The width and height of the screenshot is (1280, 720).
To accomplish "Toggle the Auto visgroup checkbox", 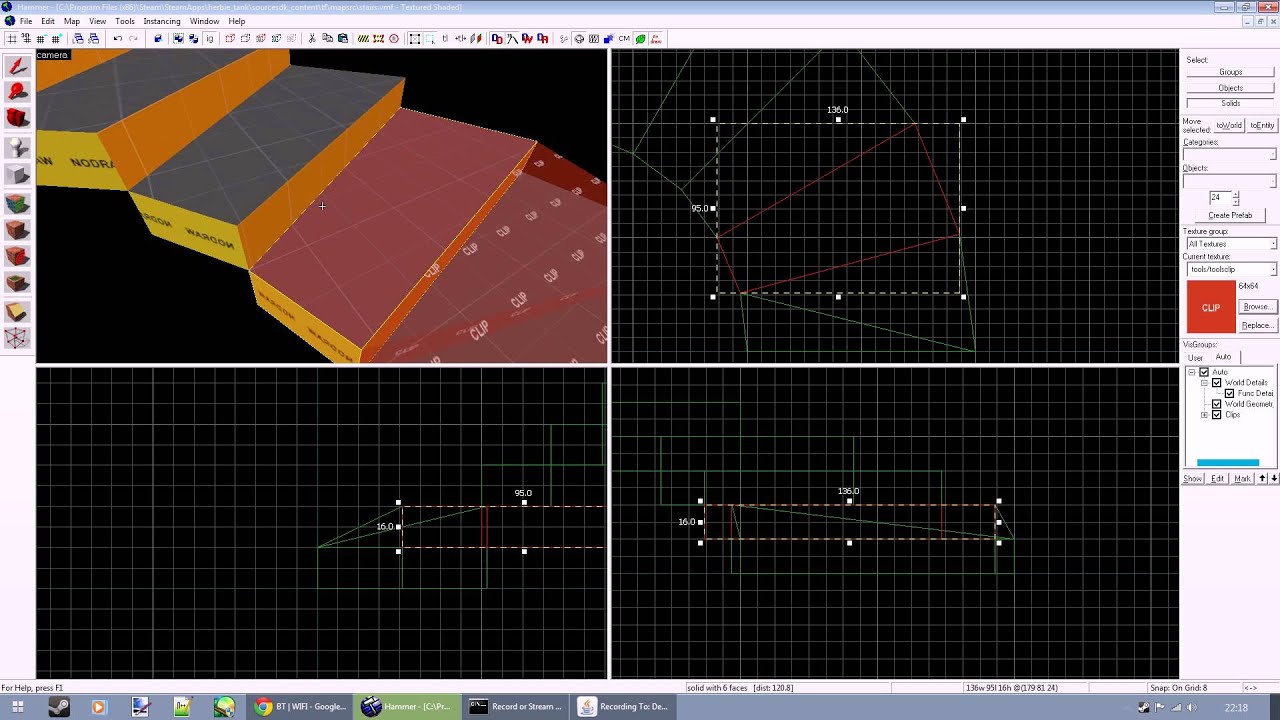I will tap(1204, 372).
